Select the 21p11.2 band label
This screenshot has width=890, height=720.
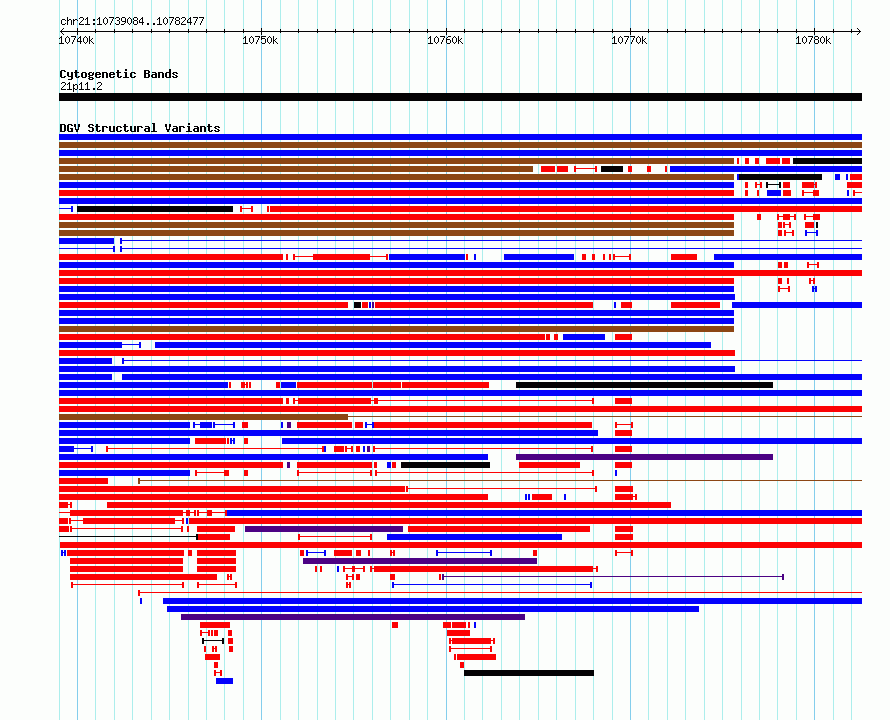(81, 86)
